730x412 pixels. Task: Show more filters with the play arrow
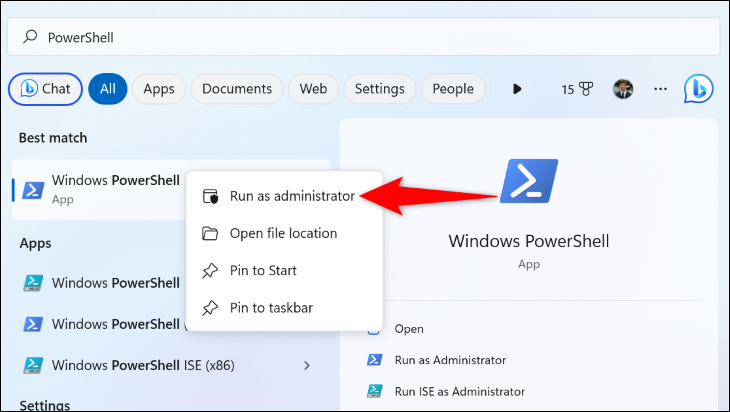[517, 89]
